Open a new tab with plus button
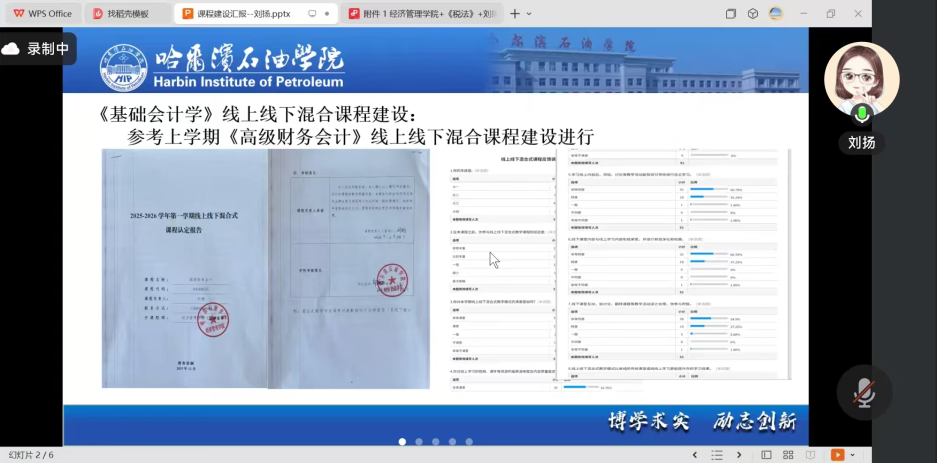Viewport: 937px width, 463px height. [515, 14]
